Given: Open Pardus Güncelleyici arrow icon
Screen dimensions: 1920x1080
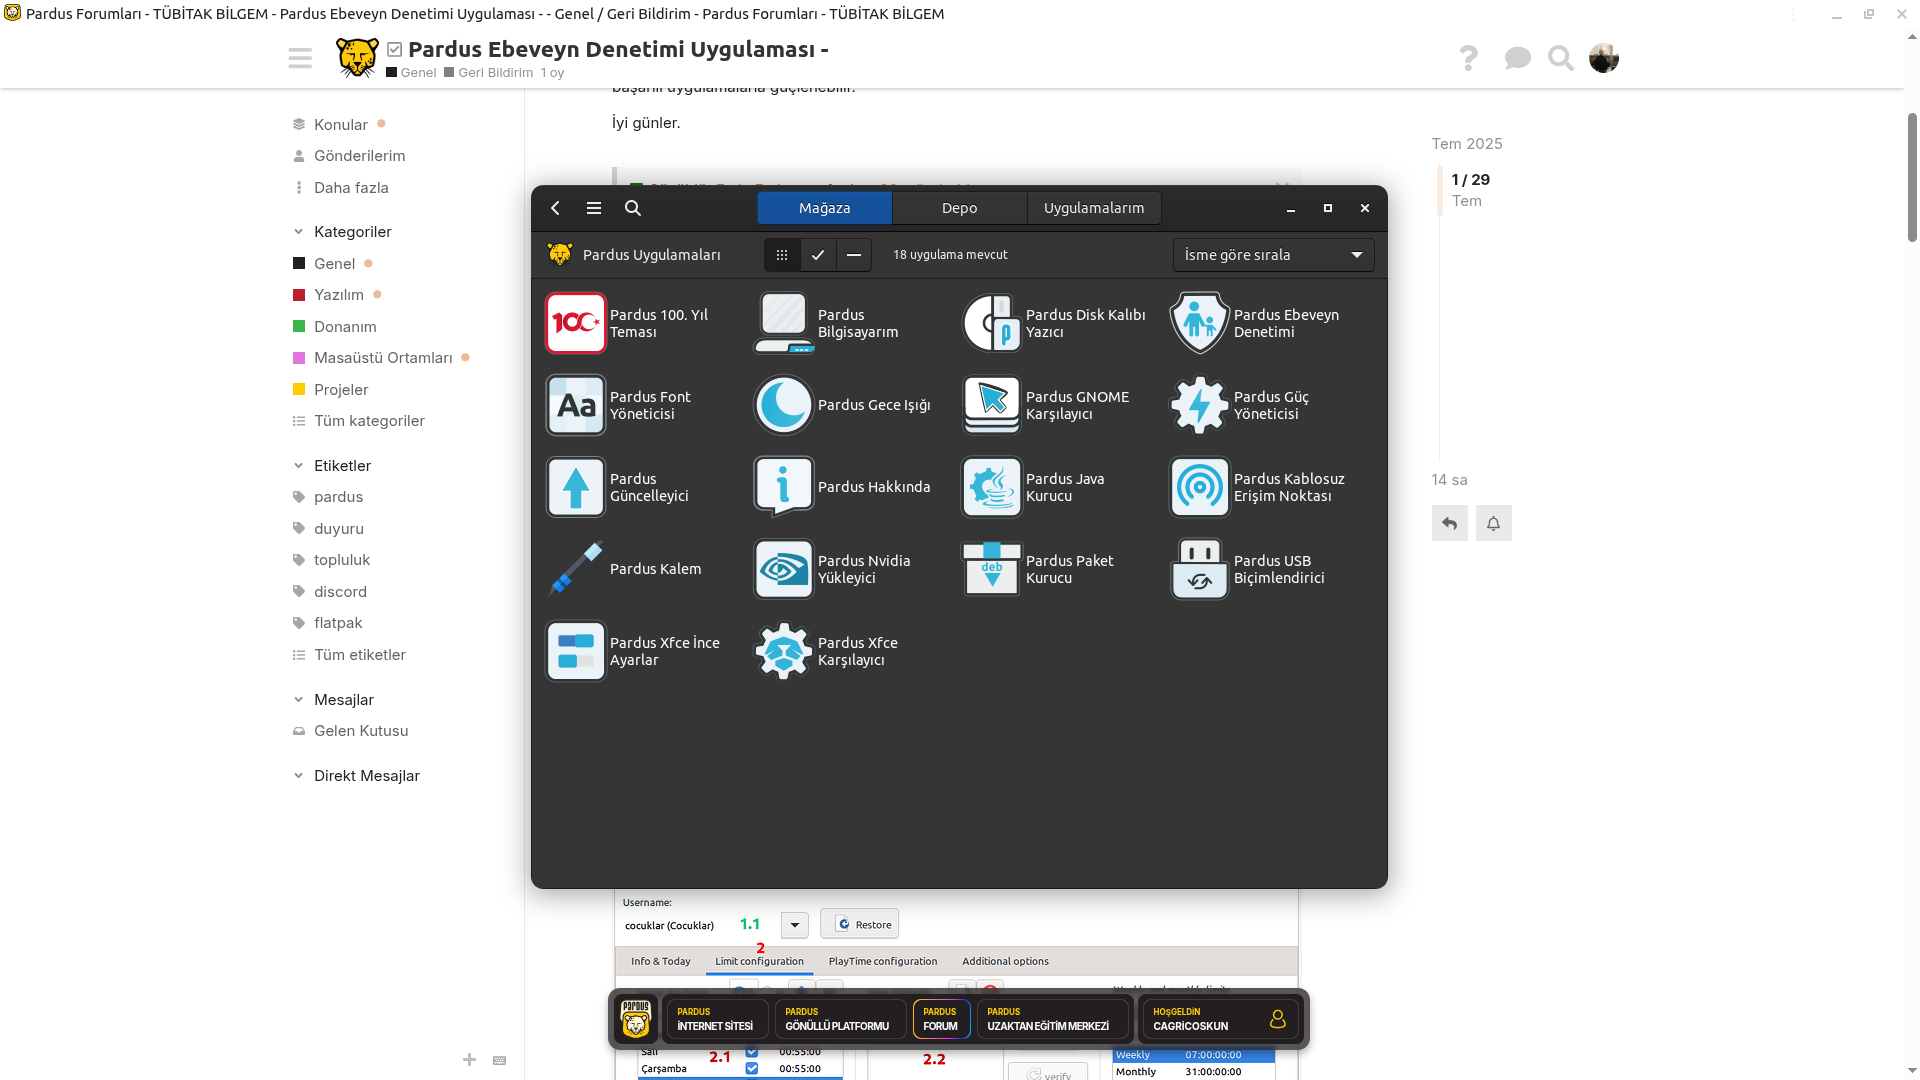Looking at the screenshot, I should (576, 487).
